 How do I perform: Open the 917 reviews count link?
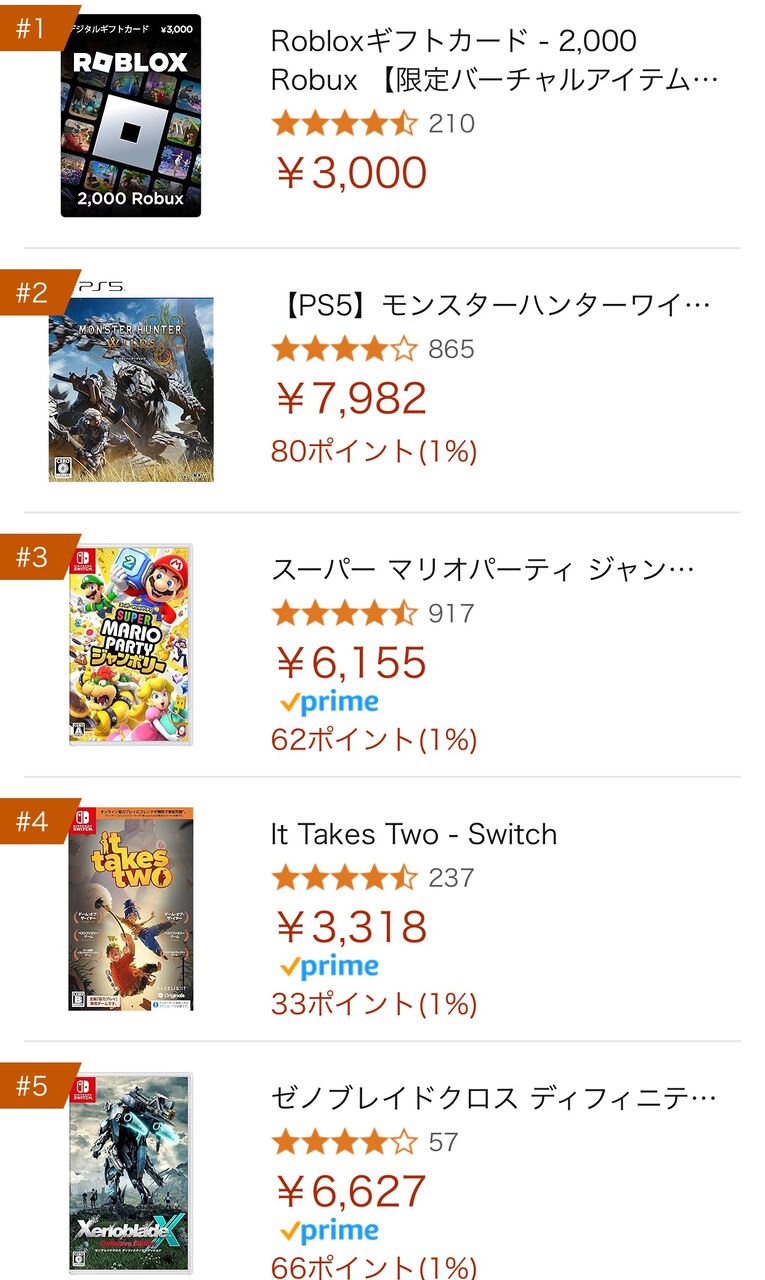(x=451, y=613)
